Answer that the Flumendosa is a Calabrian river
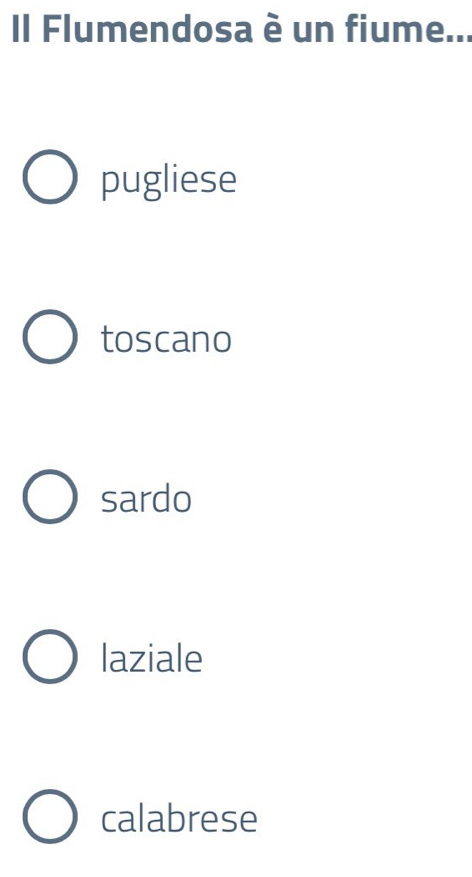The height and width of the screenshot is (877, 472). (50, 817)
